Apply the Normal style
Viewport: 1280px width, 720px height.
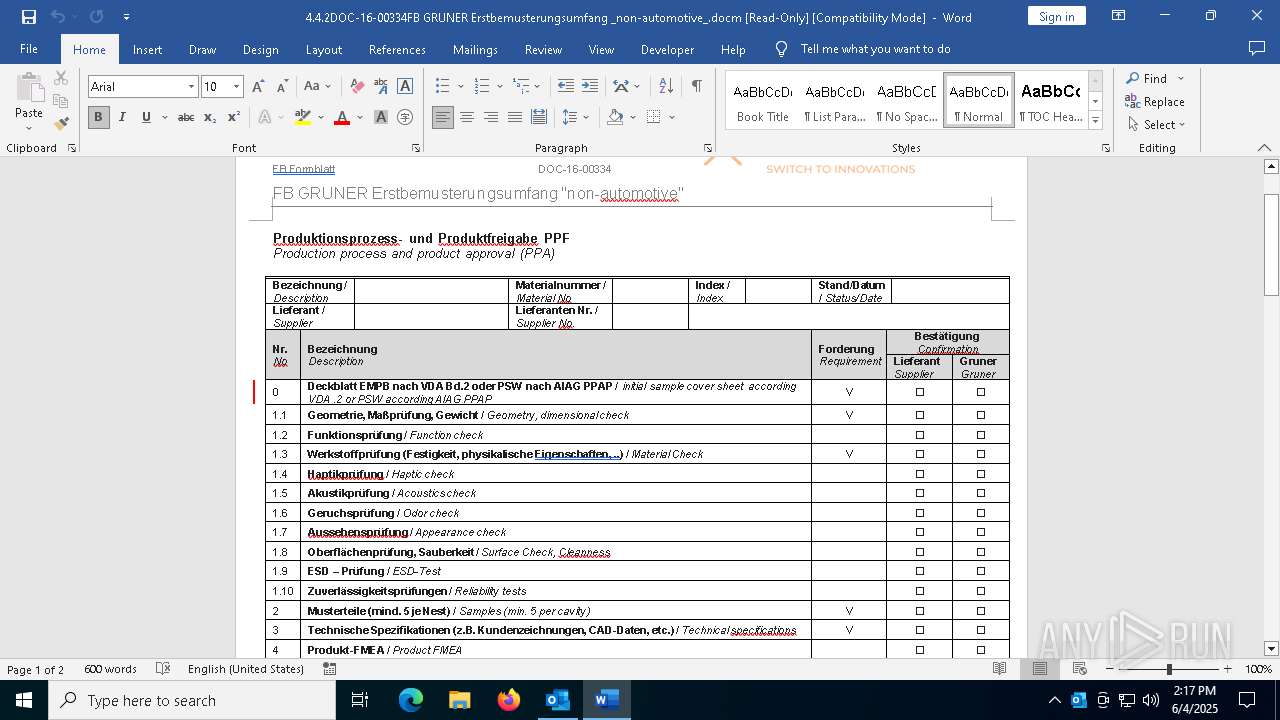point(978,100)
